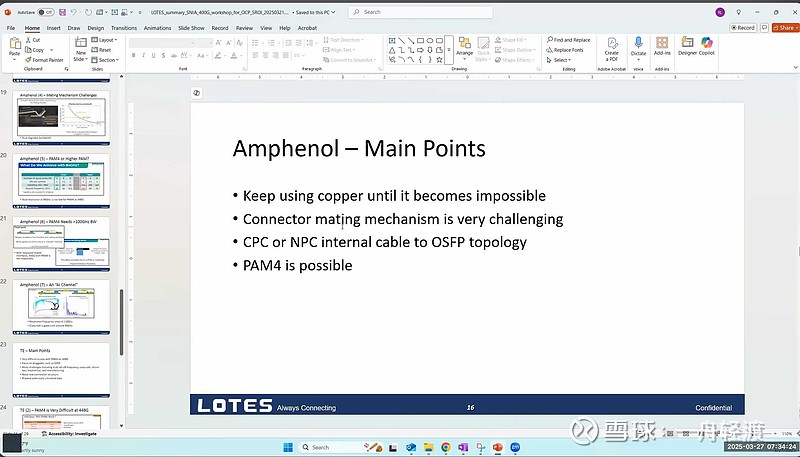Screen dimensions: 800x457
Task: Select slide 20 thumbnail PAM4 or Higher PAM
Action: [x=61, y=181]
